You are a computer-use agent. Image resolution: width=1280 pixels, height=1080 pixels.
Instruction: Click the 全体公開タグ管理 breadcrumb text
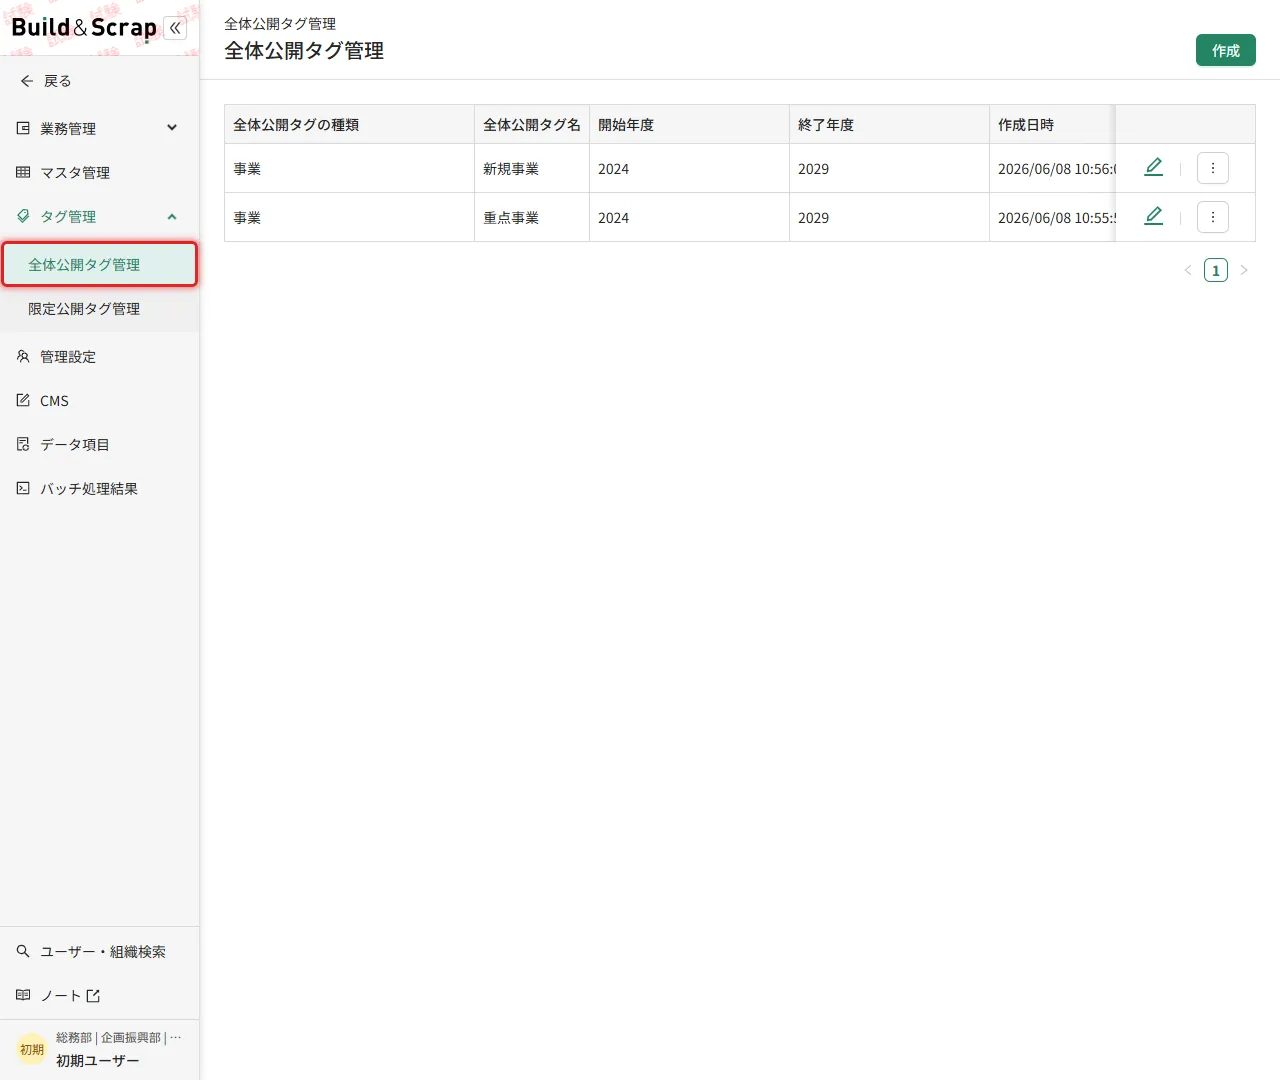[280, 24]
